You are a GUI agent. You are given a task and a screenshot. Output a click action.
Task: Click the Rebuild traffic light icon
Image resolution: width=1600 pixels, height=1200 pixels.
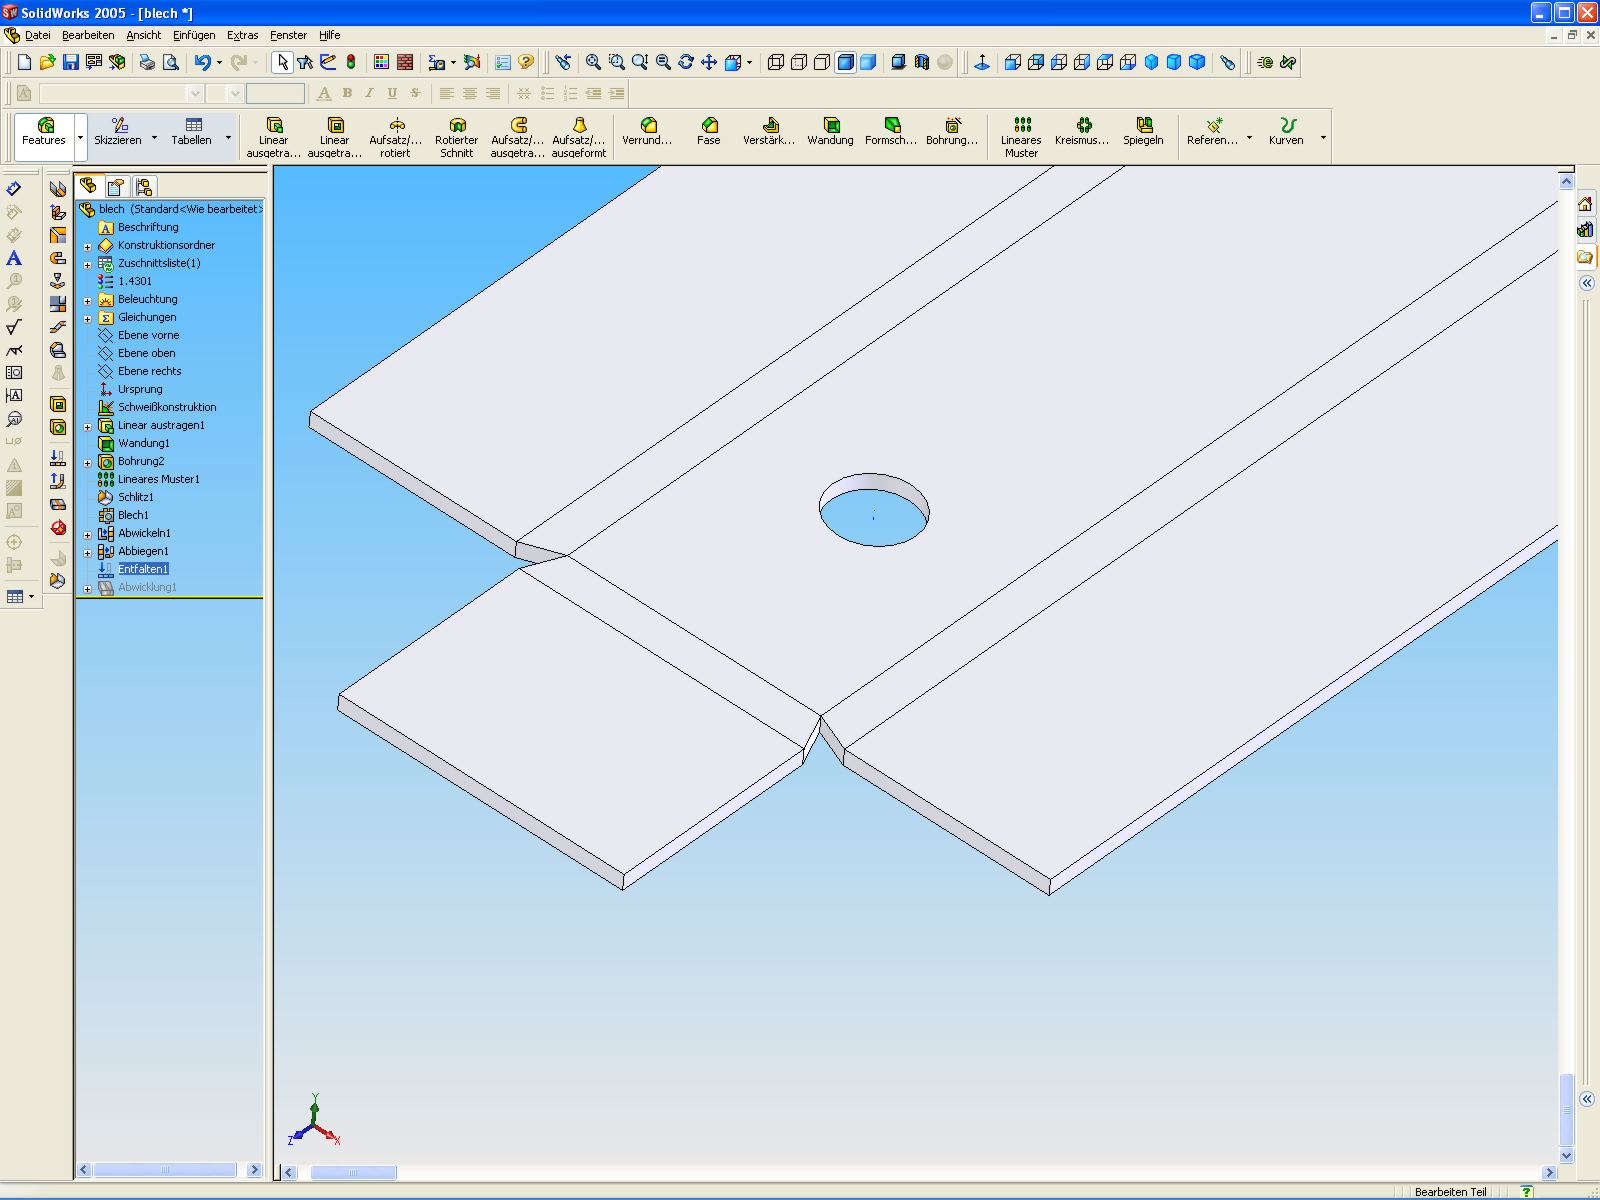(x=351, y=62)
